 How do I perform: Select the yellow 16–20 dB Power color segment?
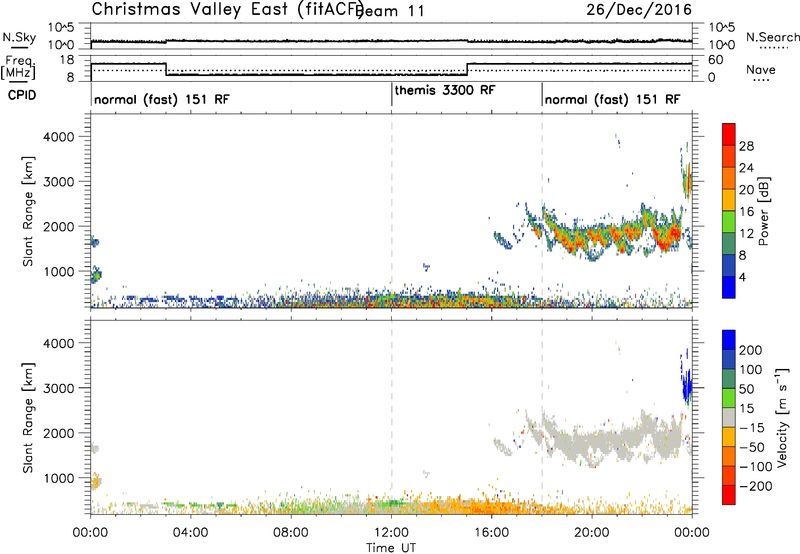click(729, 200)
